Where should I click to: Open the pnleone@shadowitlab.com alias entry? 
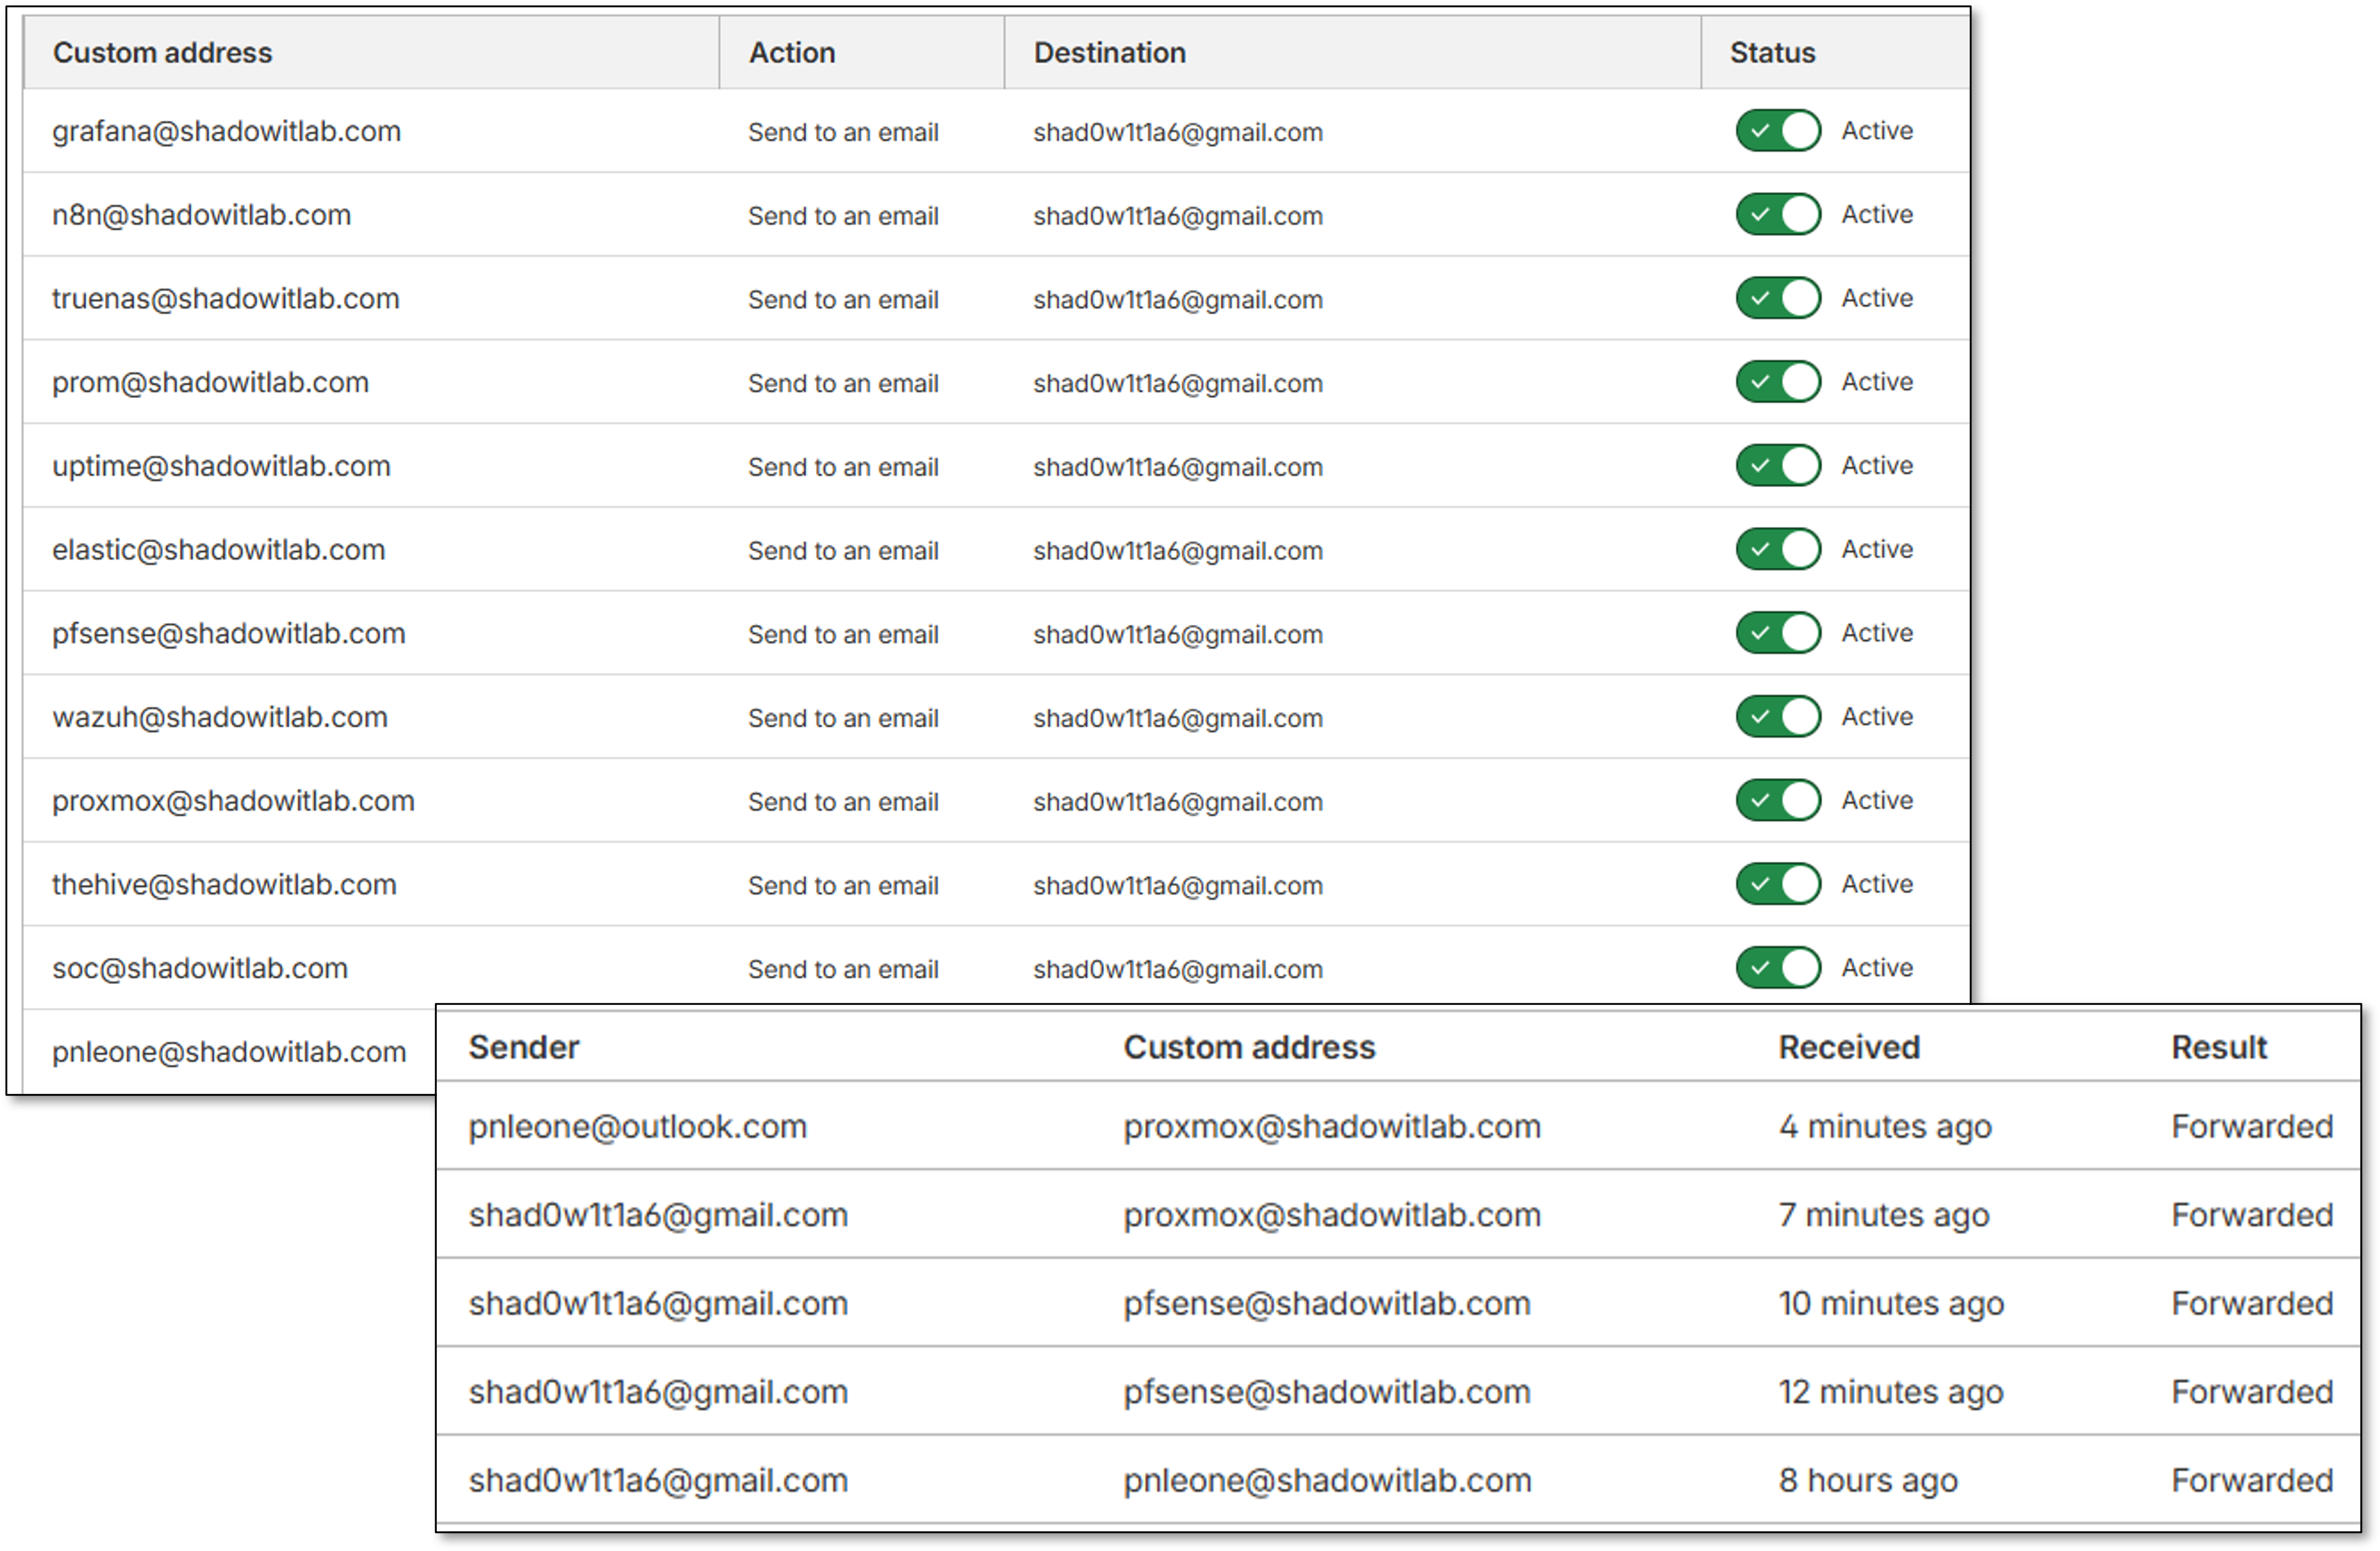[228, 1051]
